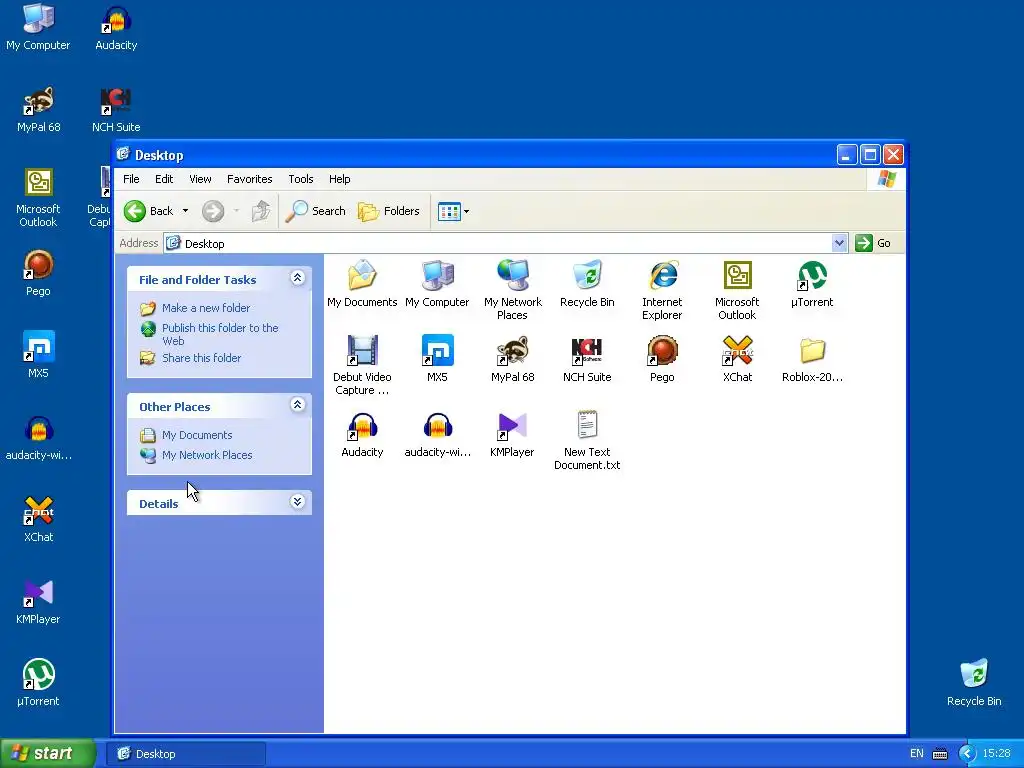The width and height of the screenshot is (1024, 768).
Task: Click the Start button
Action: [x=48, y=753]
